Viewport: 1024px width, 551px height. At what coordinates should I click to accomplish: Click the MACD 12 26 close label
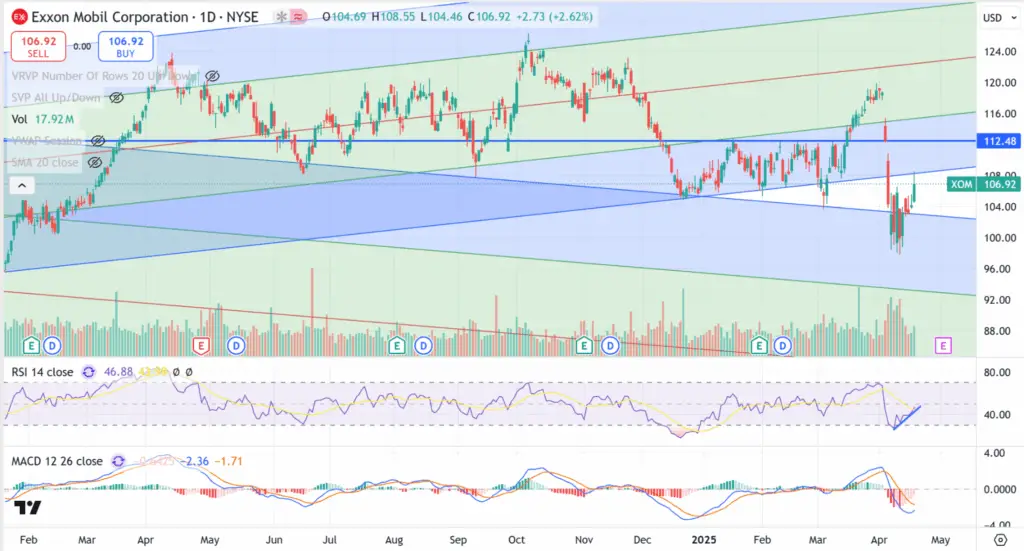coord(57,461)
